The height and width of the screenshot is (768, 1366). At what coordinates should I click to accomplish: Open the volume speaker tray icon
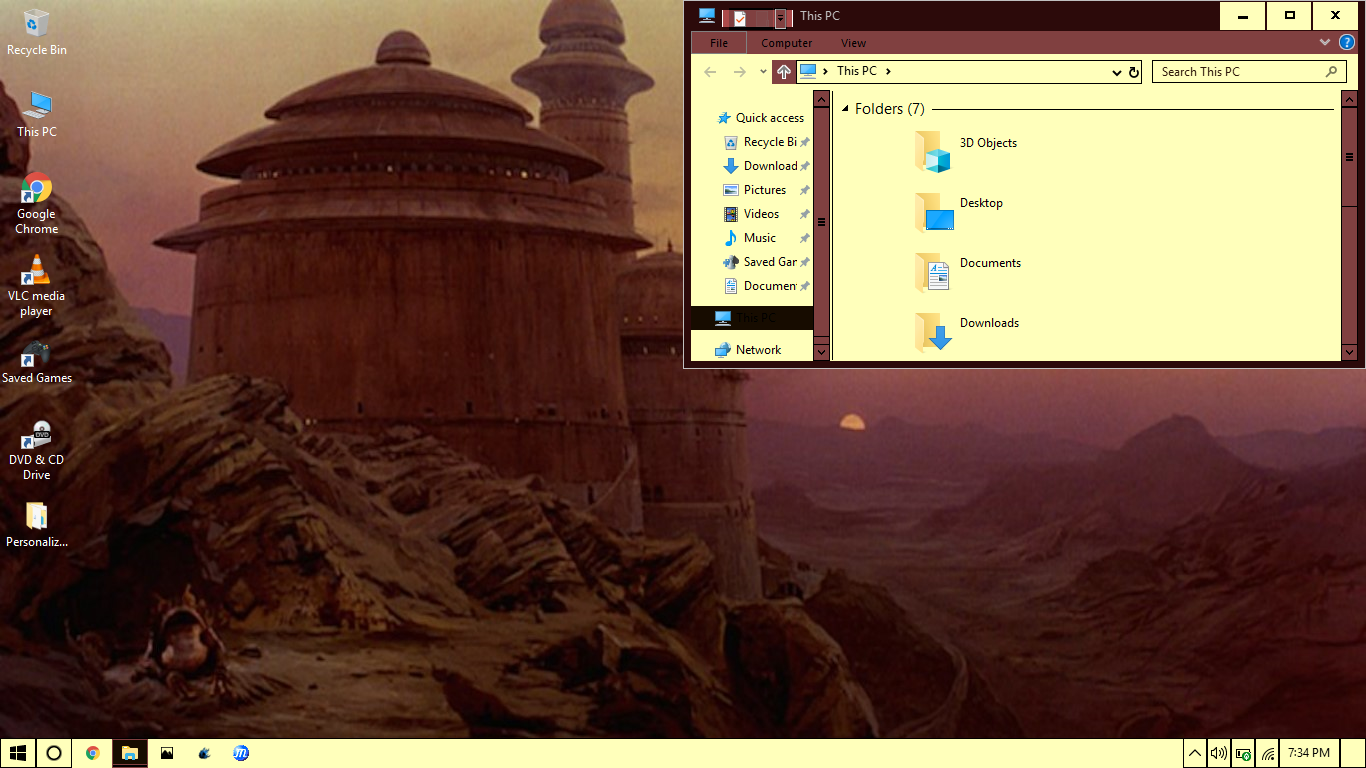[1218, 753]
